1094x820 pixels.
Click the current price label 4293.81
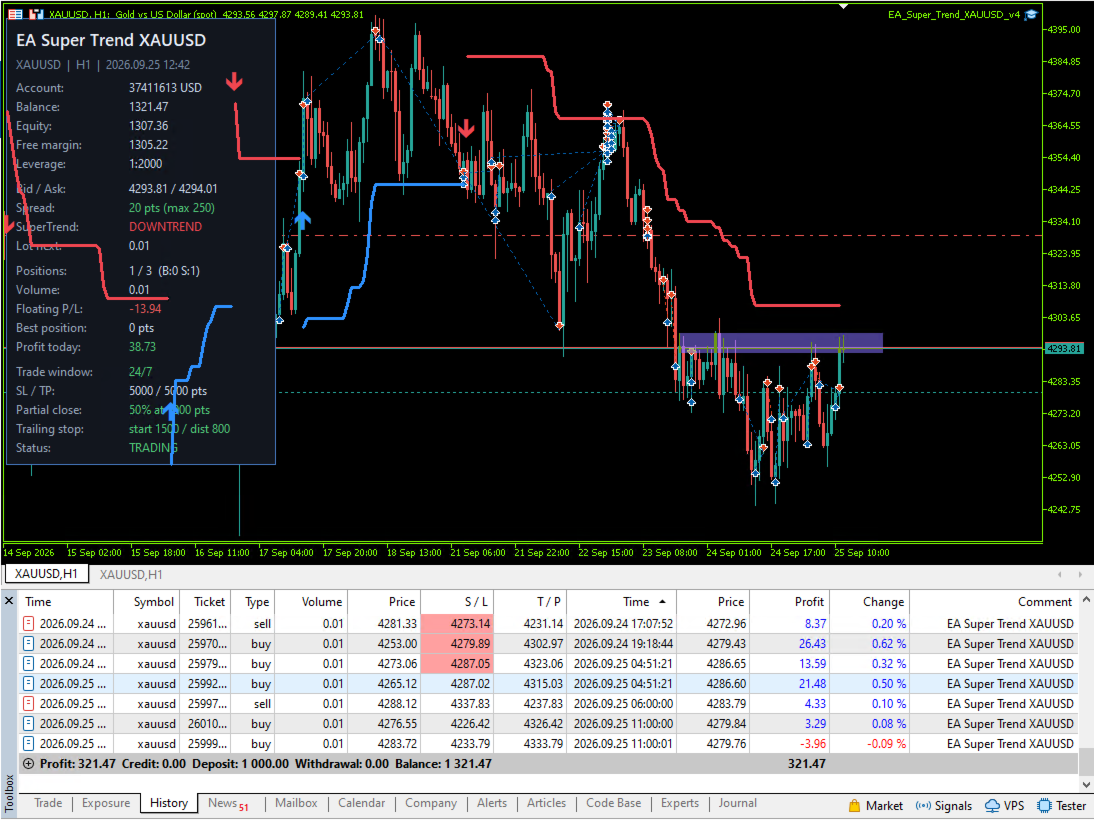[1064, 348]
